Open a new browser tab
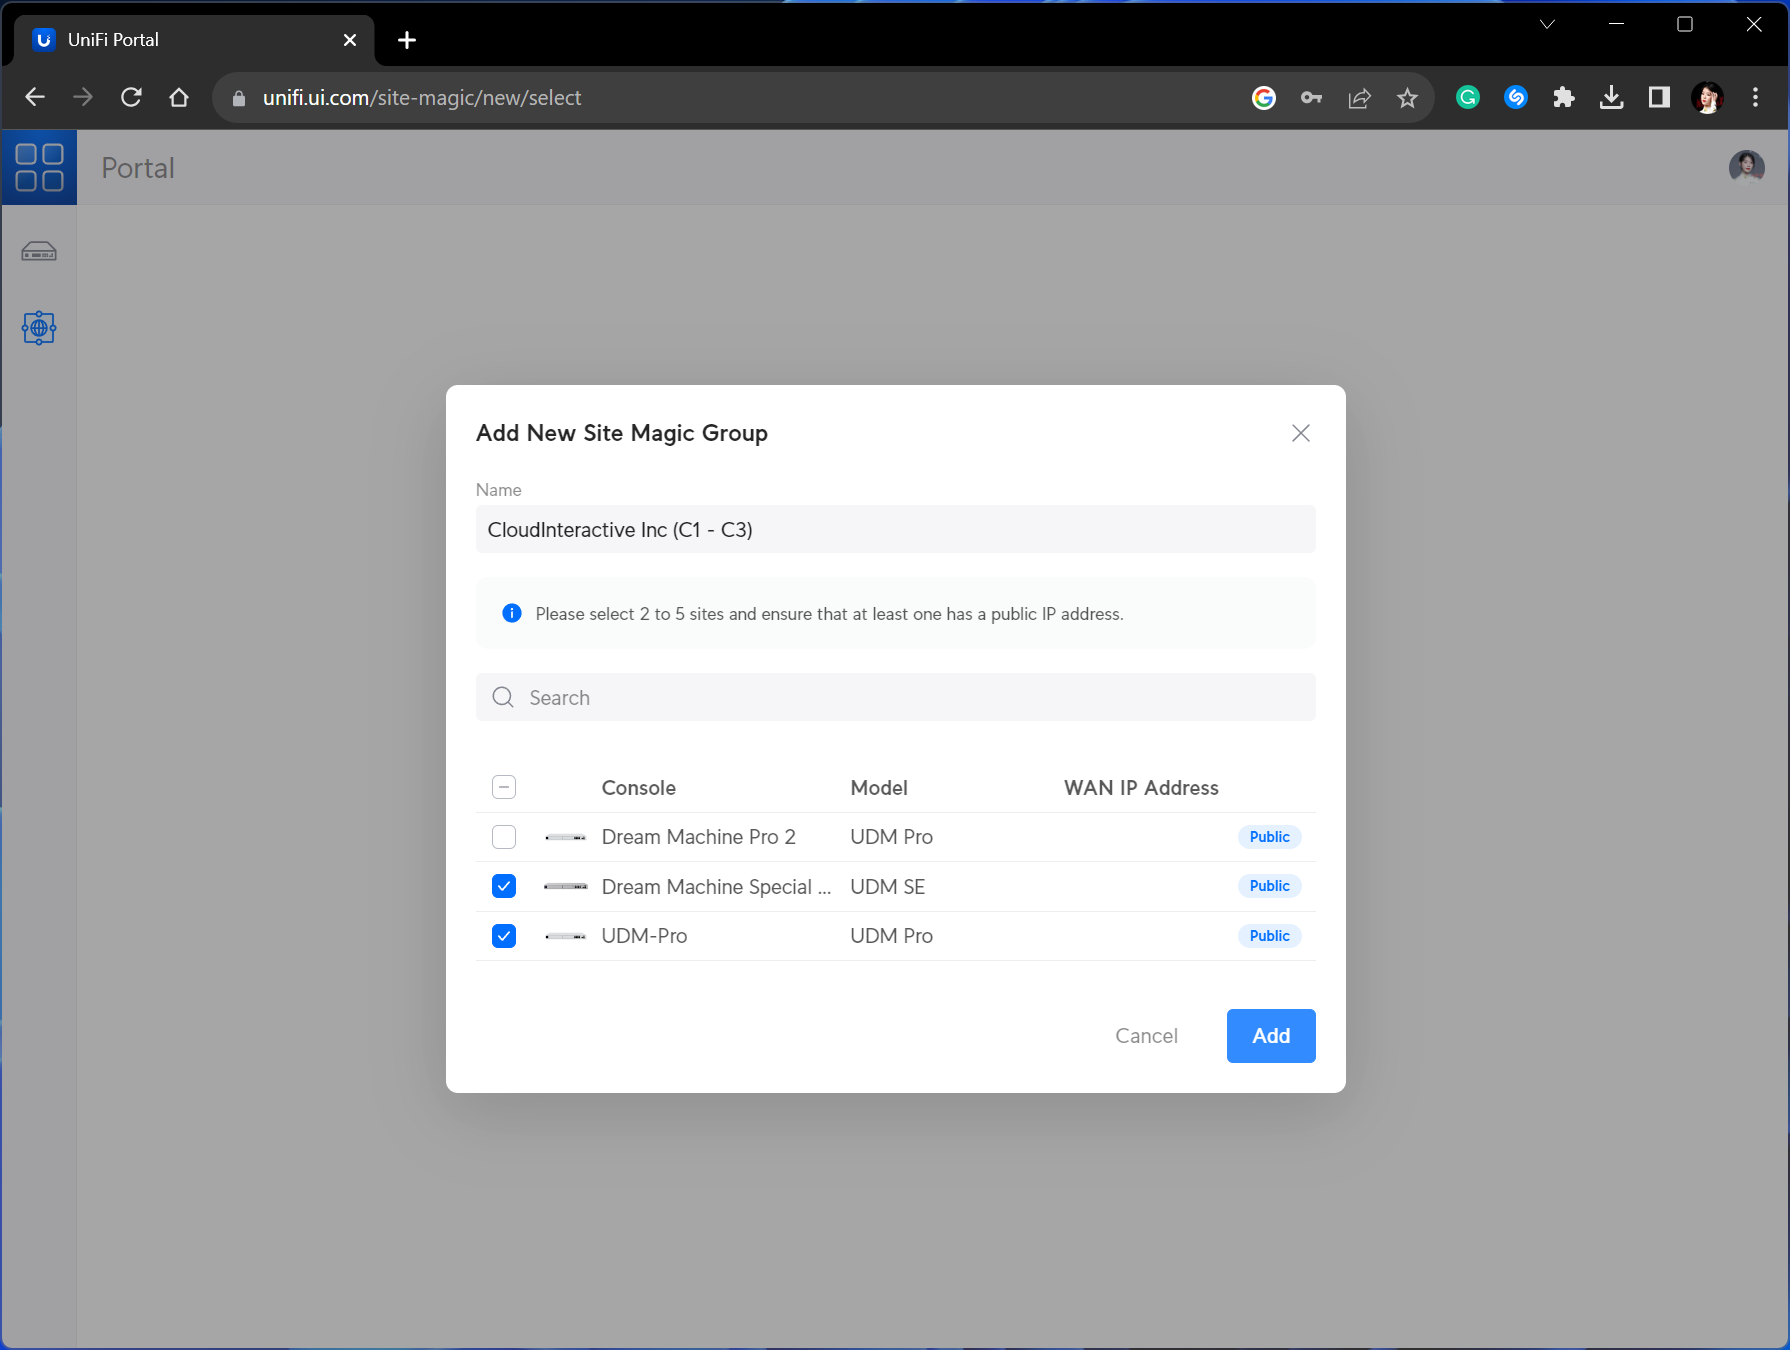The image size is (1790, 1350). pos(407,40)
